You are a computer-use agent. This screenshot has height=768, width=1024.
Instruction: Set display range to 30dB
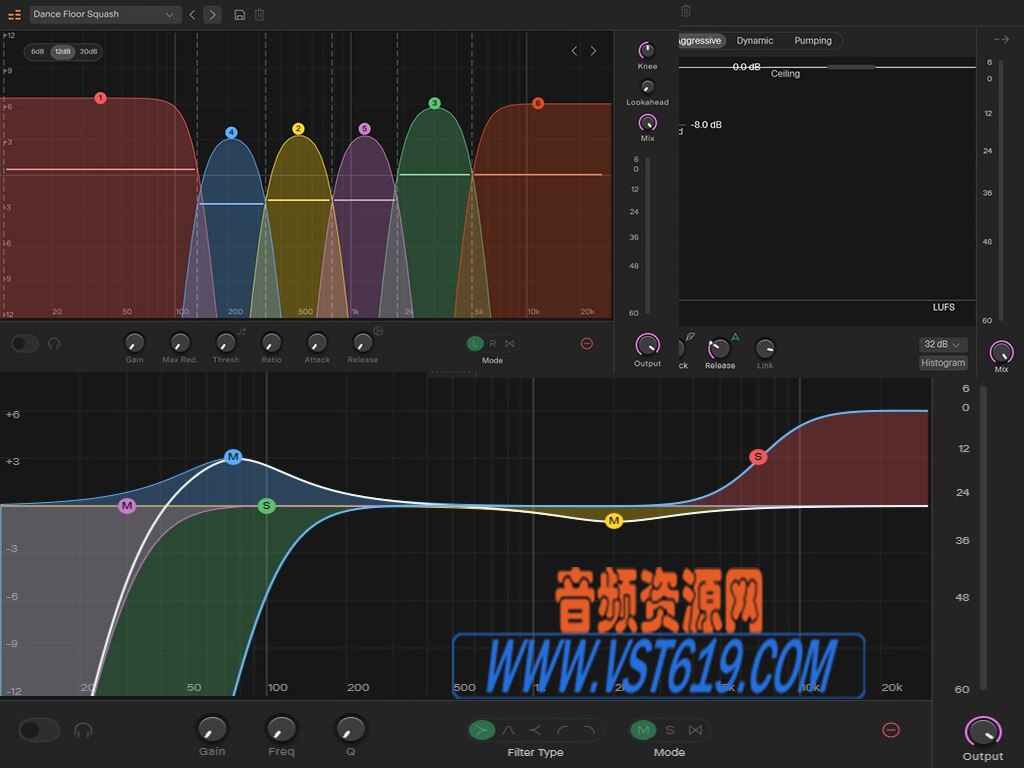pos(88,52)
